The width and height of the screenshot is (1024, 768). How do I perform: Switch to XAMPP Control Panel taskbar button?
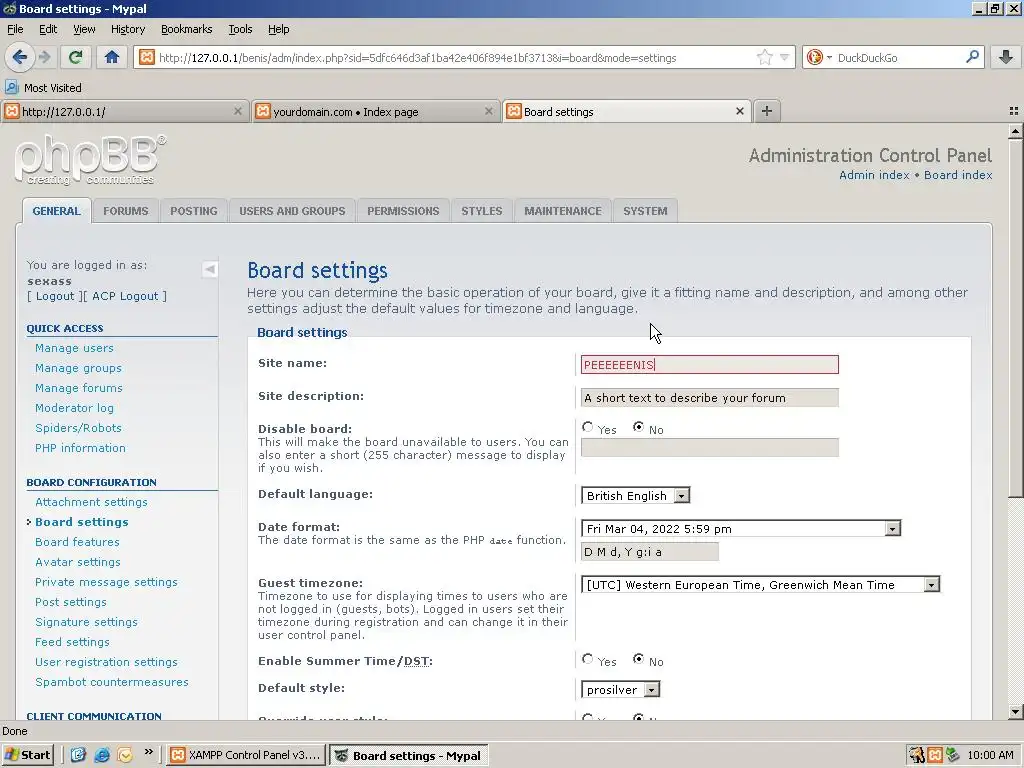247,755
